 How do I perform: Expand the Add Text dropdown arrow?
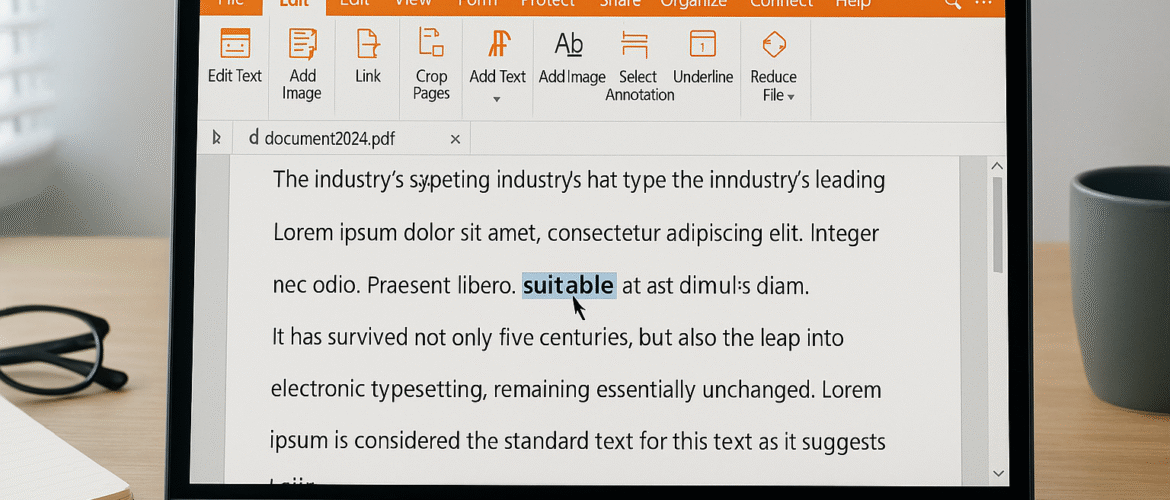click(x=497, y=99)
